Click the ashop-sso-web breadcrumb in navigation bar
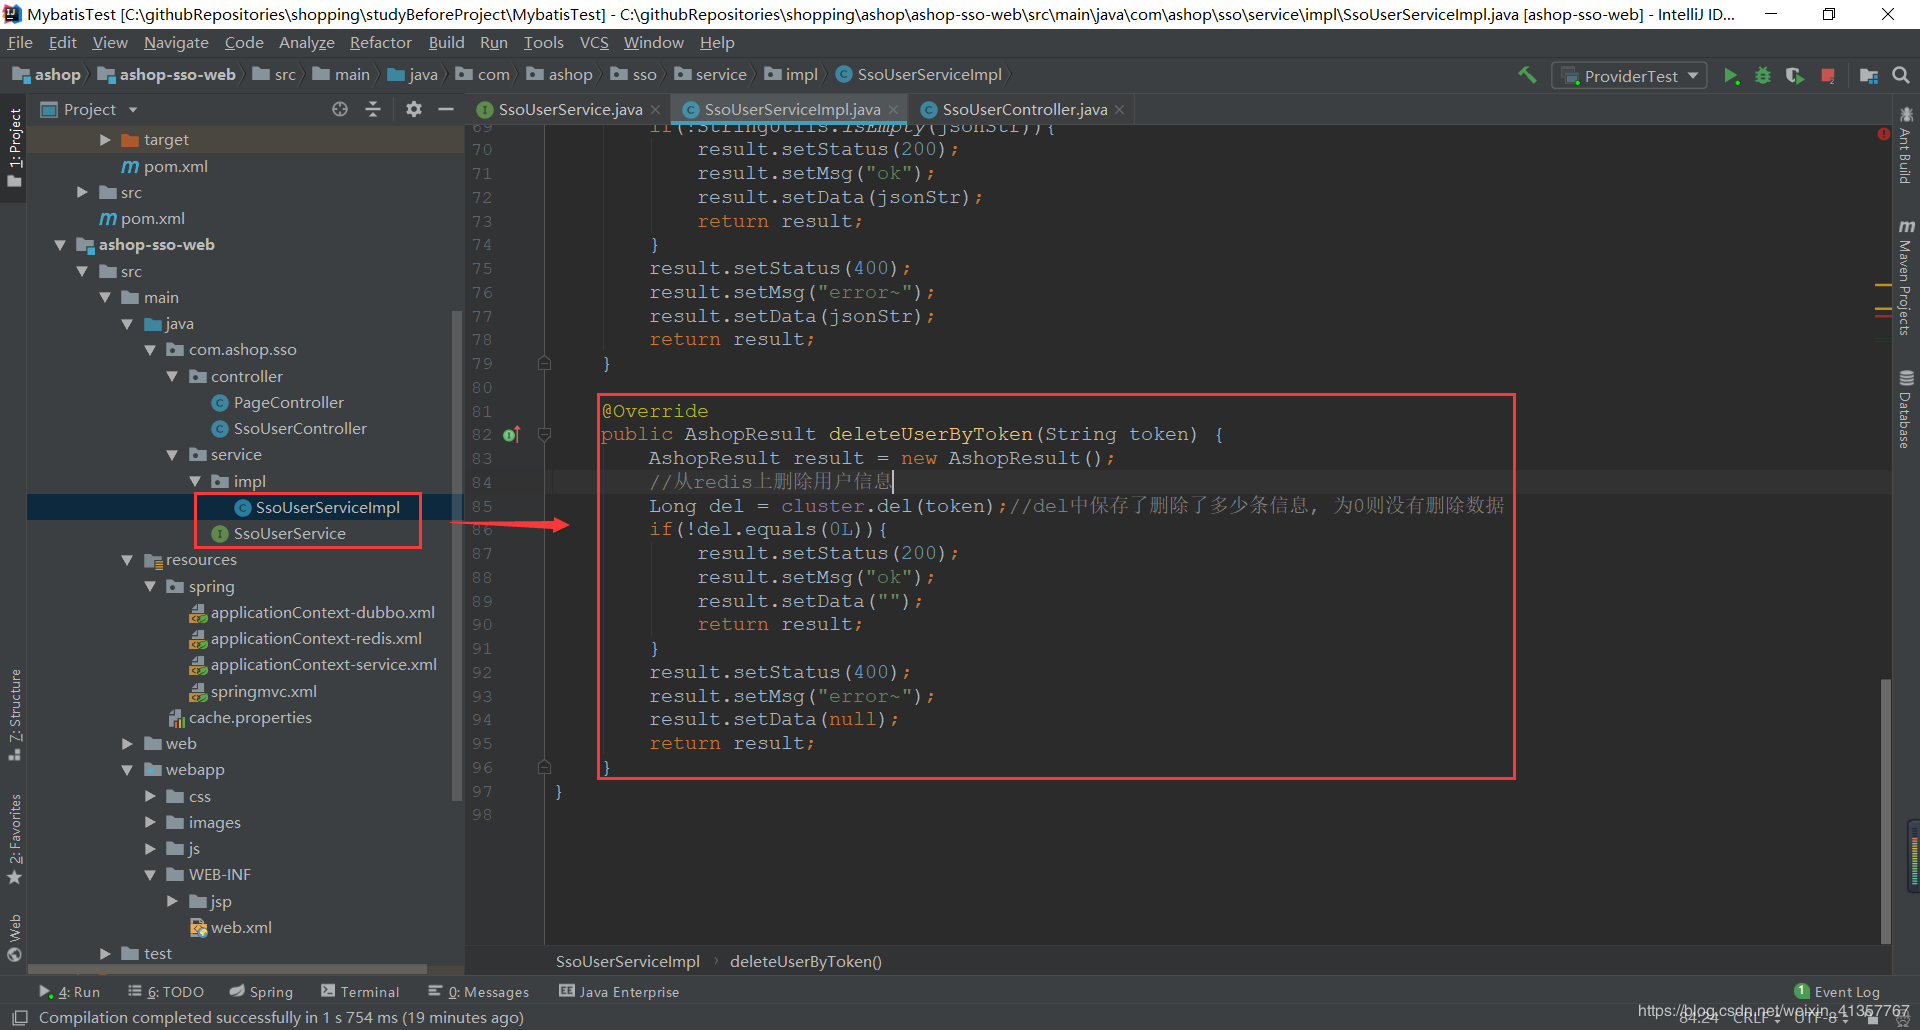The width and height of the screenshot is (1920, 1030). (167, 75)
